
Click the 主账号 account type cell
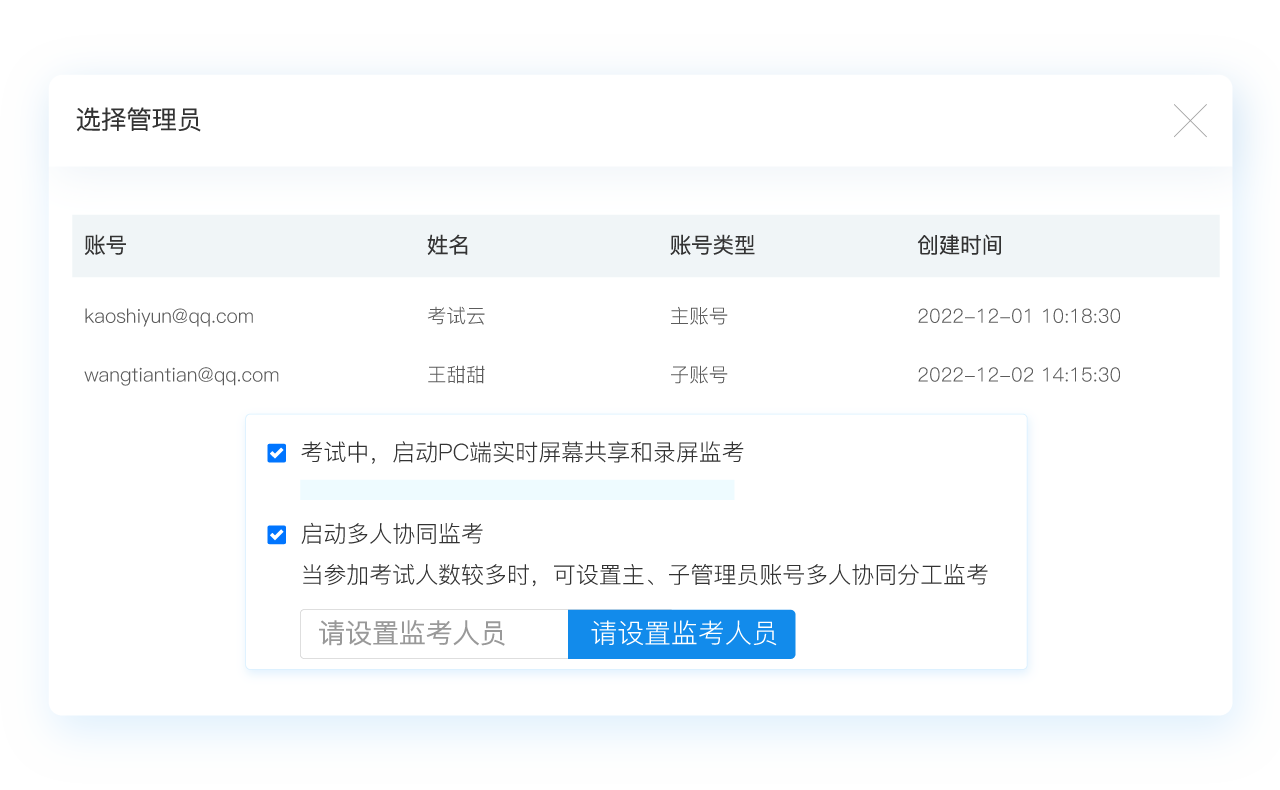(698, 317)
